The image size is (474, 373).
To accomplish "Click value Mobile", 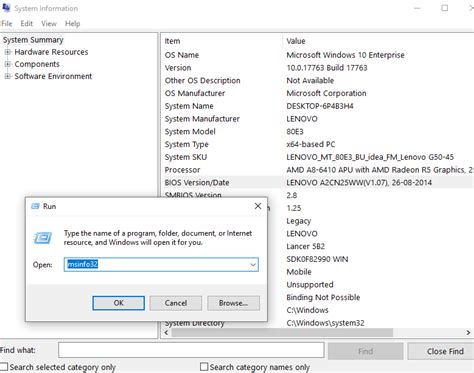I will [299, 272].
